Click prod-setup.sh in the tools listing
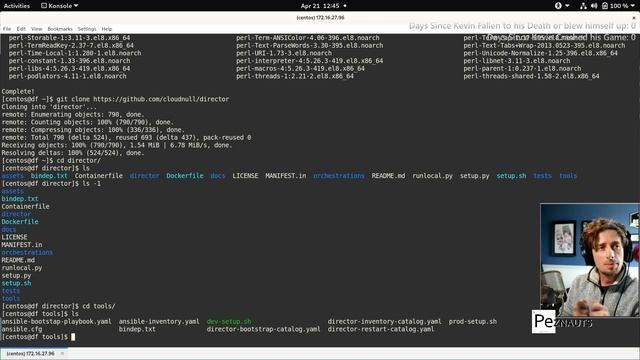This screenshot has height=360, width=640. click(x=473, y=322)
